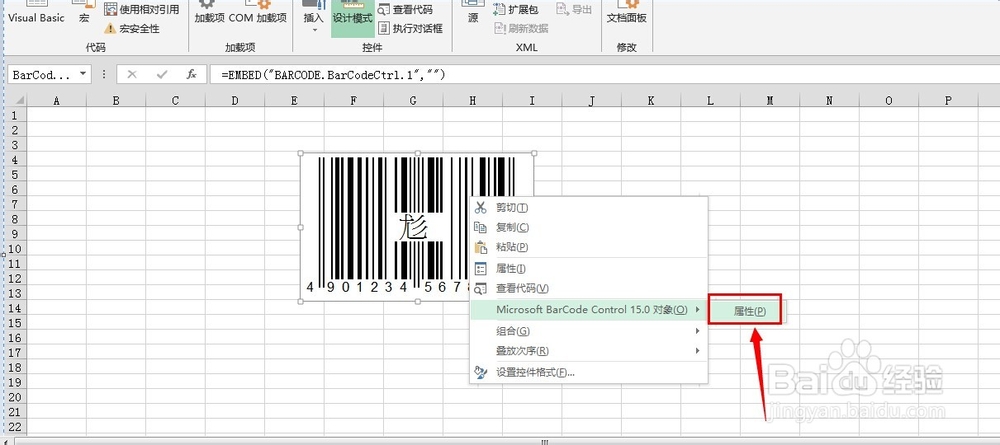Viewport: 1000px width, 445px height.
Task: Choose 查看代码(V) from context menu
Action: pyautogui.click(x=589, y=288)
